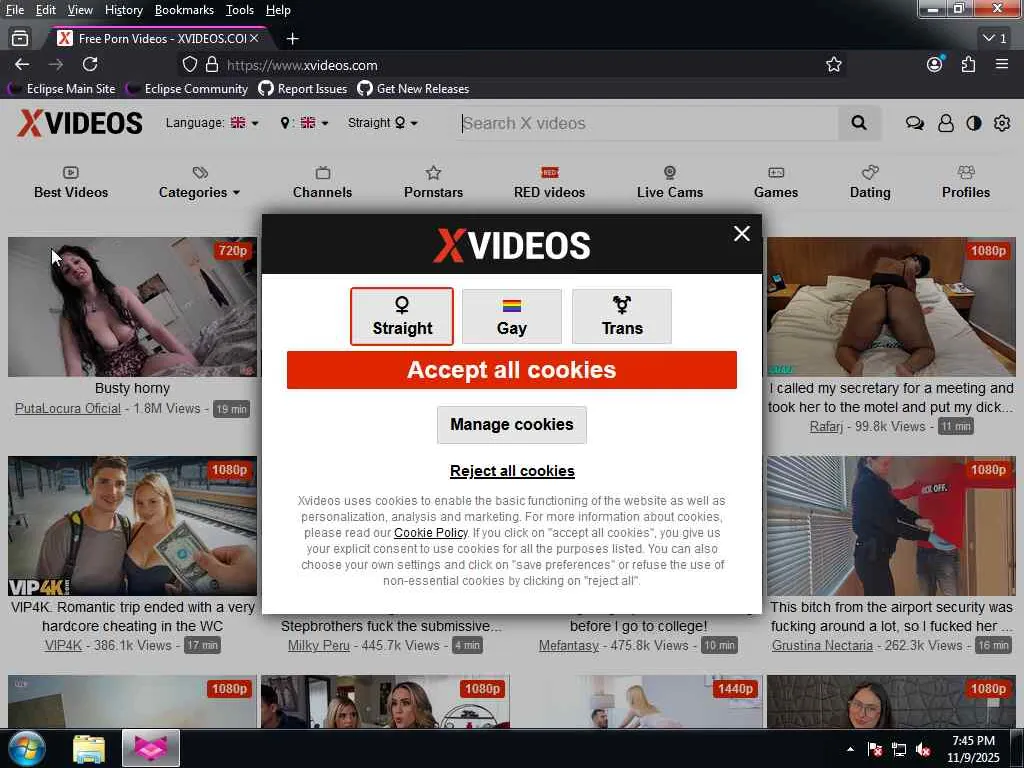Select the Straight orientation option in dialog
1024x768 pixels.
coord(402,316)
